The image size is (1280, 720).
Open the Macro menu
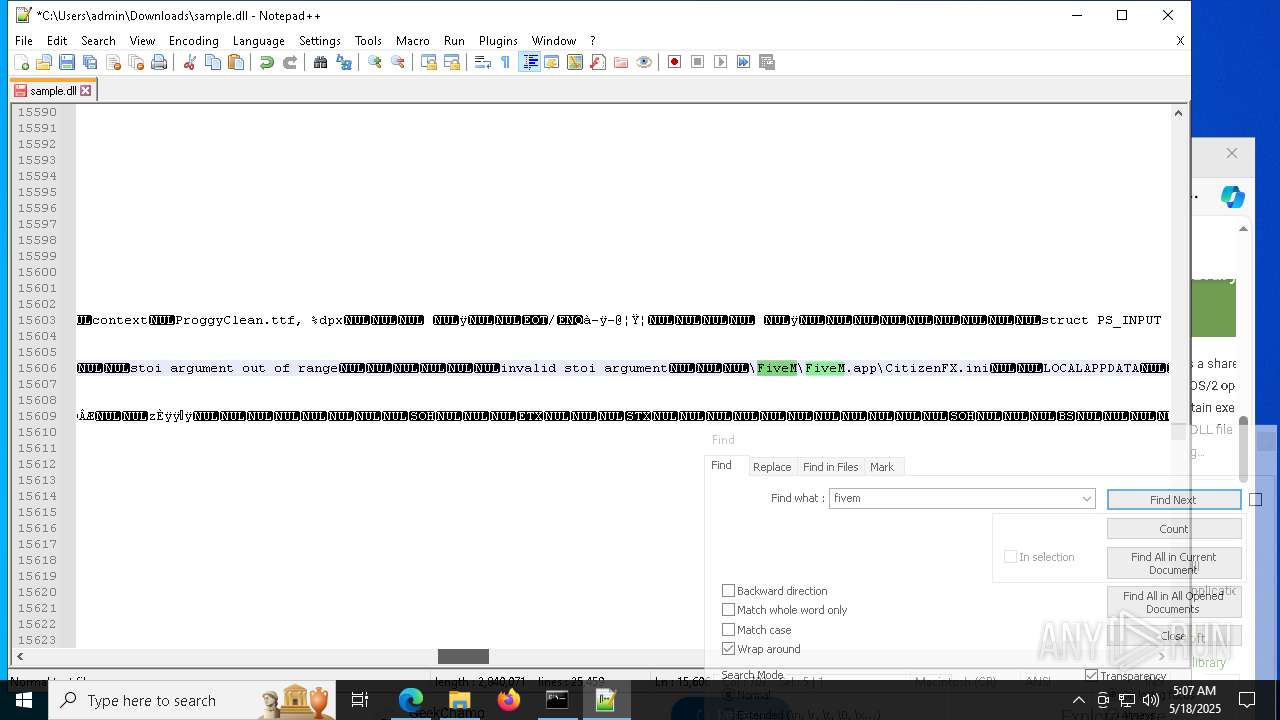tap(413, 41)
